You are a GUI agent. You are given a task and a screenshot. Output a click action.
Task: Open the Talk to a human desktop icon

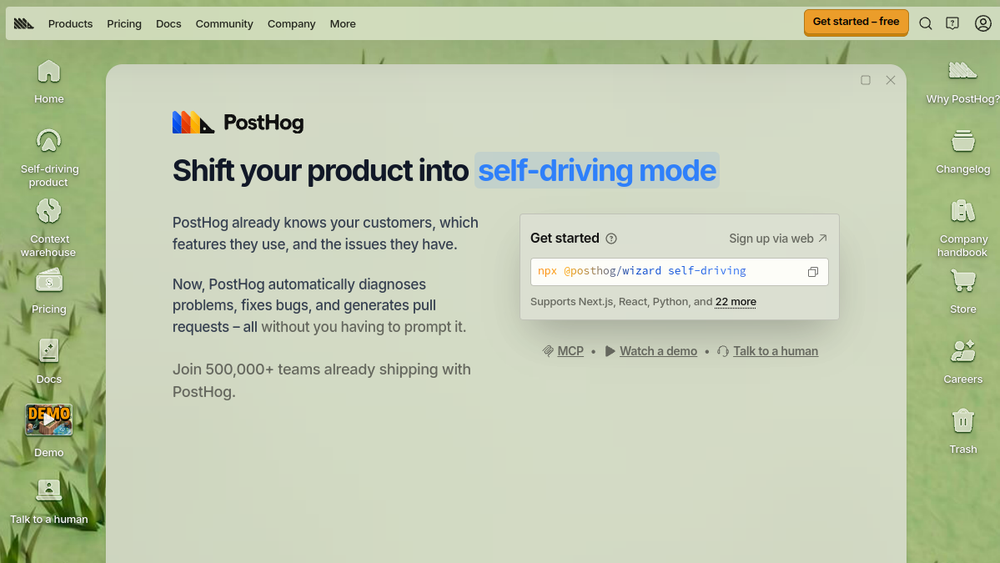point(48,502)
